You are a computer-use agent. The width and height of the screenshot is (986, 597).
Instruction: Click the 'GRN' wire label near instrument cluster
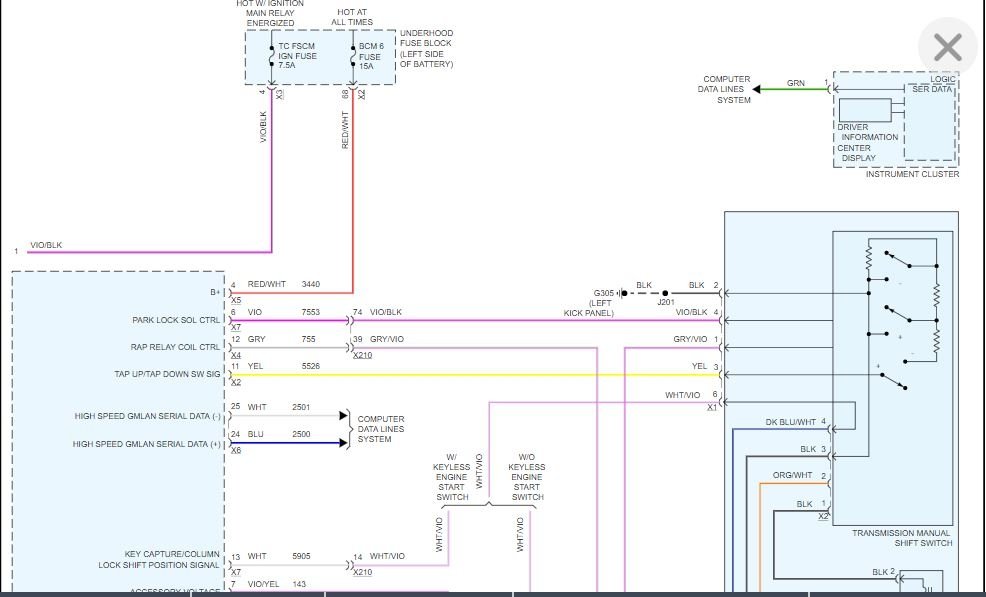[x=795, y=83]
